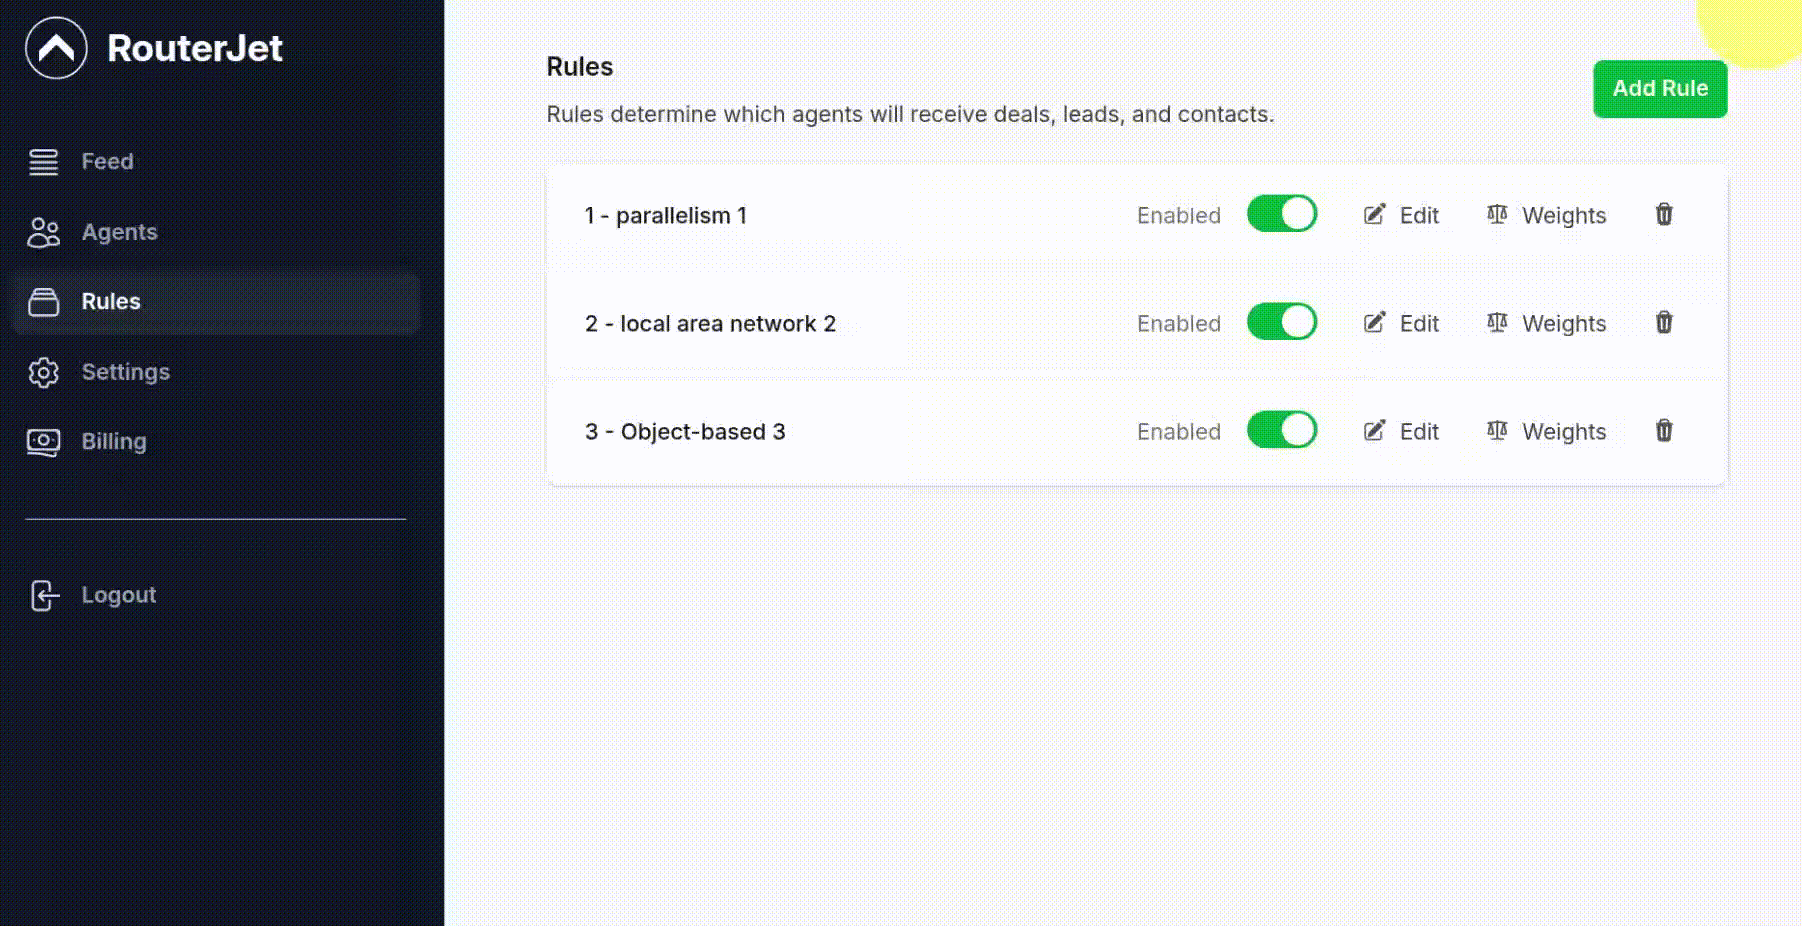Delete Object-based 3 with its trash icon
The width and height of the screenshot is (1802, 926).
tap(1664, 430)
